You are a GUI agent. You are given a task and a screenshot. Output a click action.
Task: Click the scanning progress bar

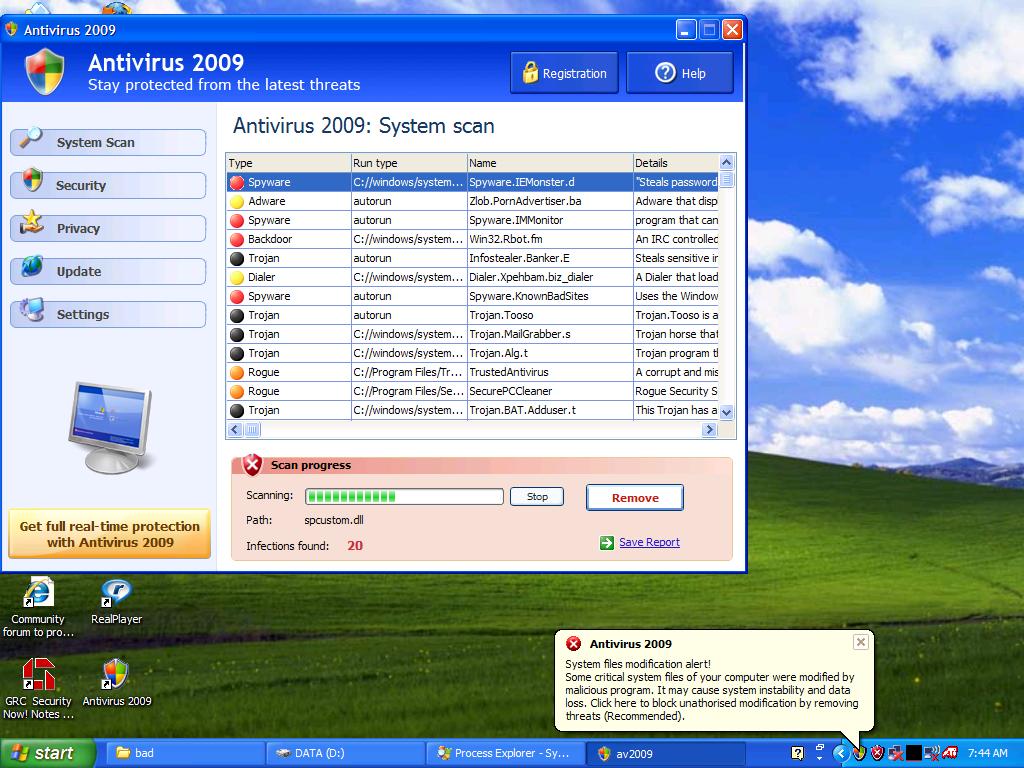(404, 496)
